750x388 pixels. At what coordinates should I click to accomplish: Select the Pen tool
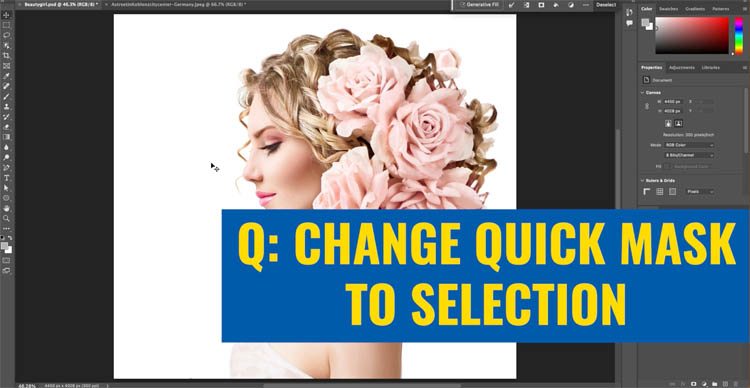7,167
